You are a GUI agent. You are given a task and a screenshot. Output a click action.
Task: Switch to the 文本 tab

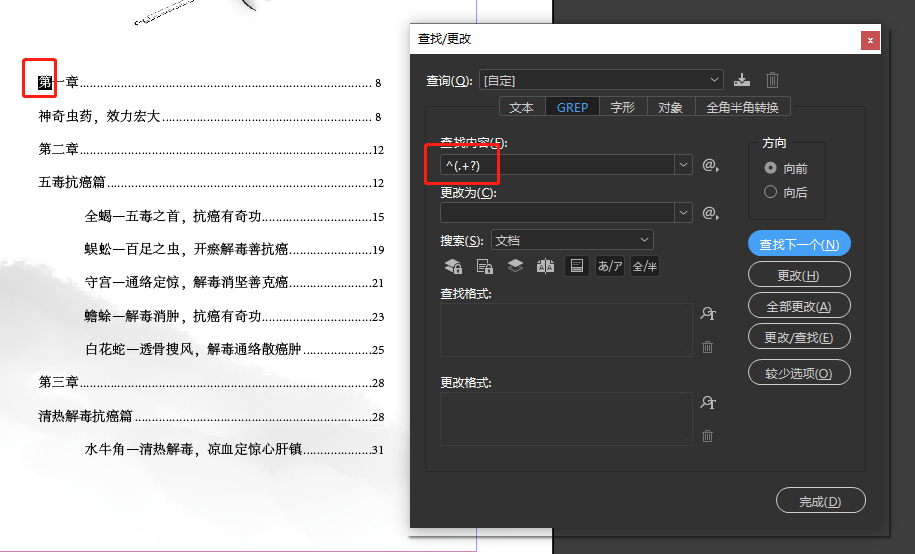click(x=522, y=107)
